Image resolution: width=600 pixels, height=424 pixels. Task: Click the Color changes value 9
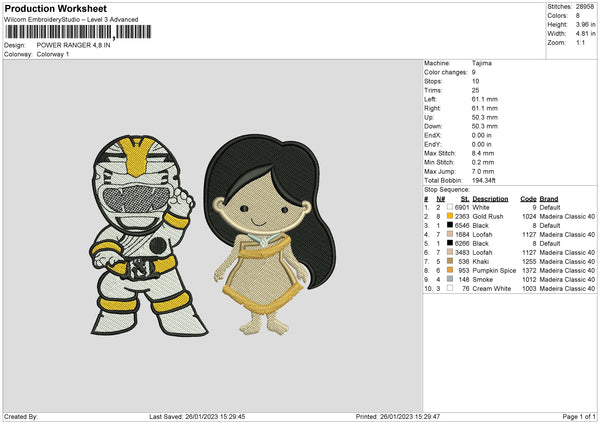pyautogui.click(x=474, y=72)
